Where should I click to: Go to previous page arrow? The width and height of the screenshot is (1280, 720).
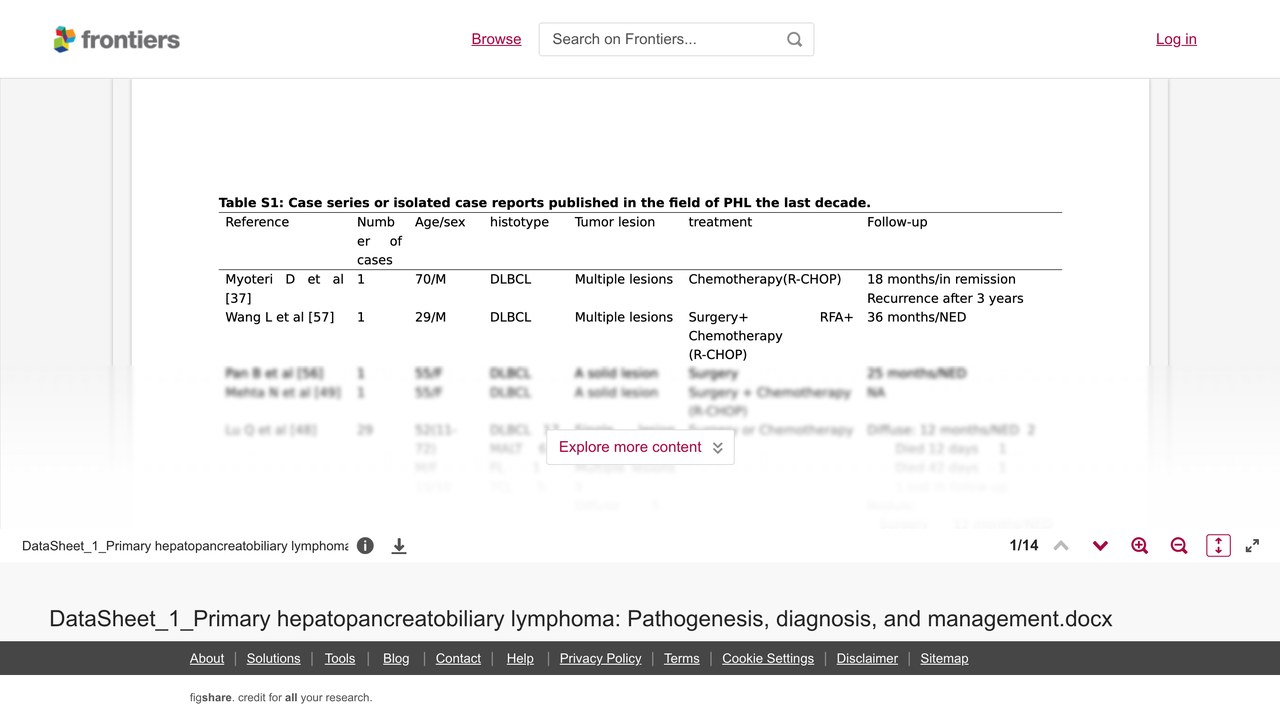(x=1061, y=546)
